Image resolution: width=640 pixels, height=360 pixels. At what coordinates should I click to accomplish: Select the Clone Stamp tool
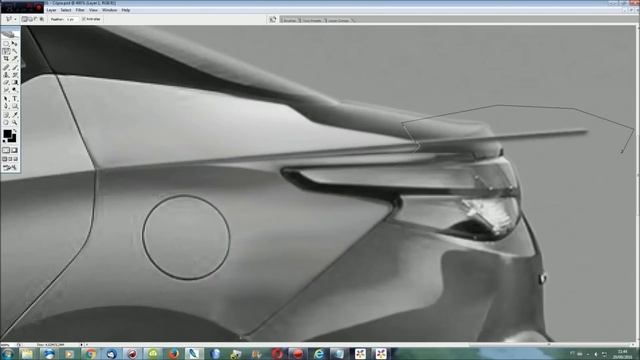pyautogui.click(x=6, y=74)
